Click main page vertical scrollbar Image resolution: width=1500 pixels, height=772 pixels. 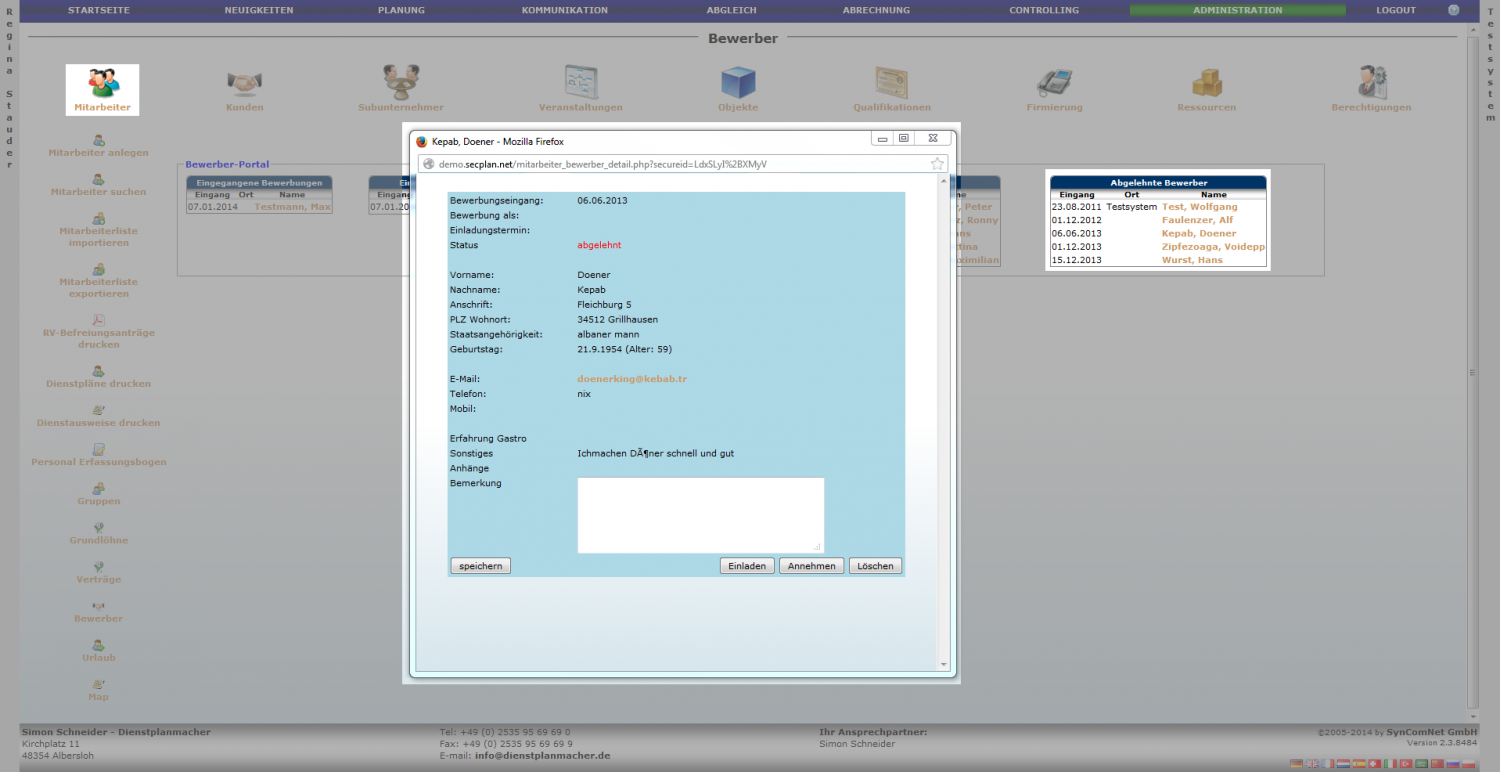(1471, 371)
